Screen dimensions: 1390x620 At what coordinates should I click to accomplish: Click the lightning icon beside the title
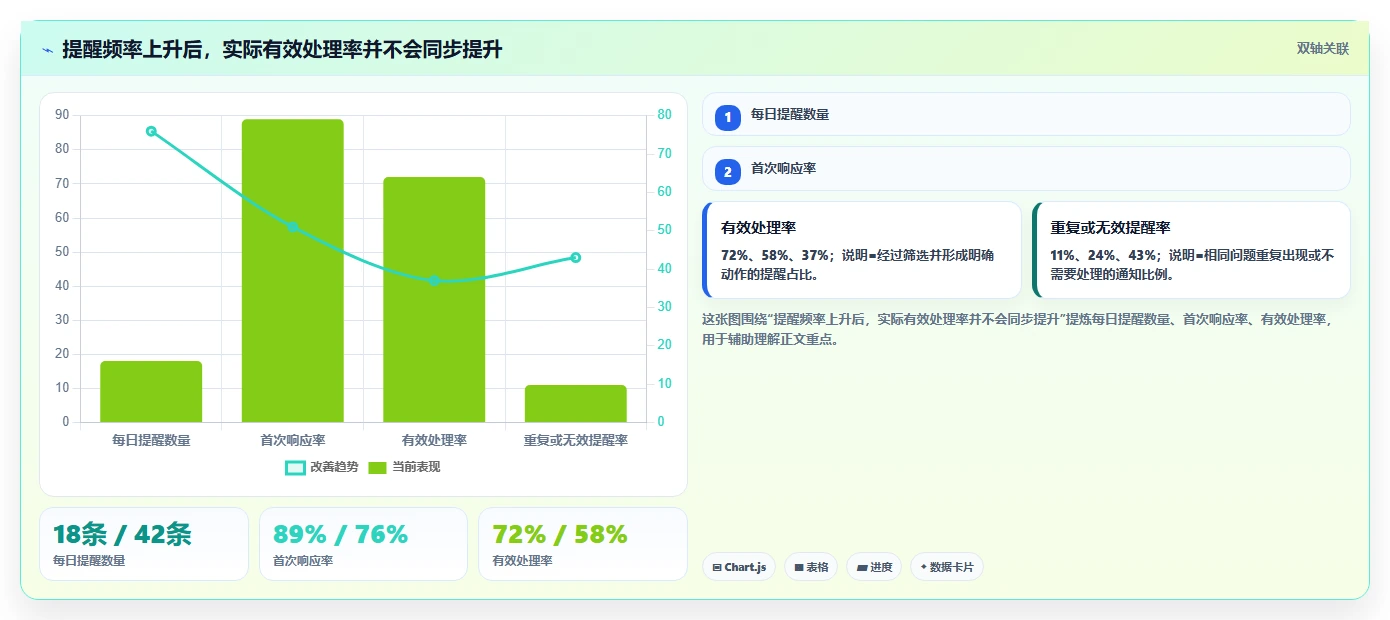click(x=47, y=50)
